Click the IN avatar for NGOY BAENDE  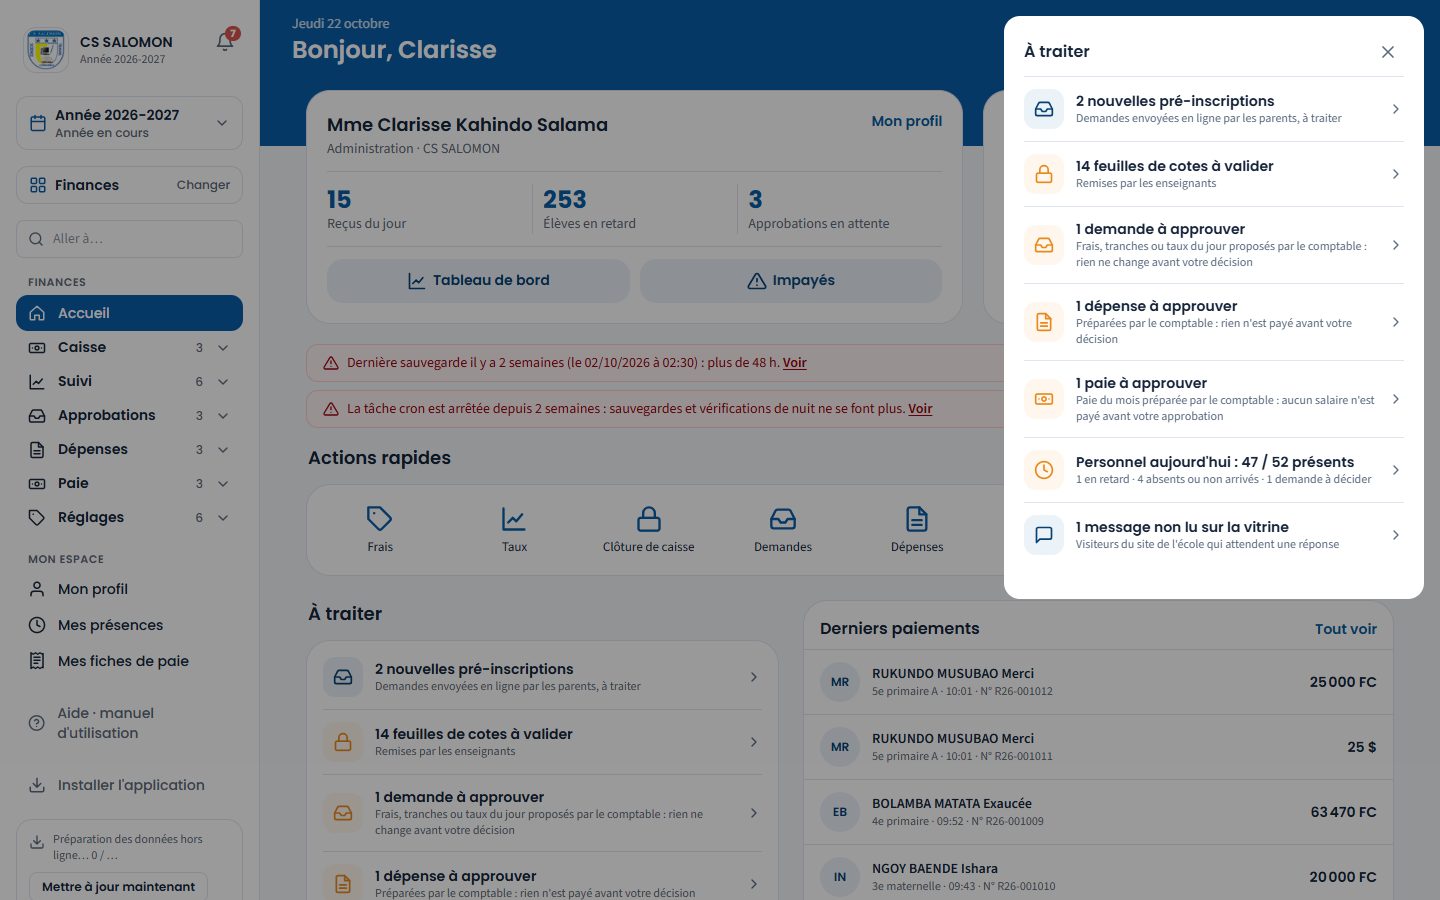pyautogui.click(x=840, y=877)
